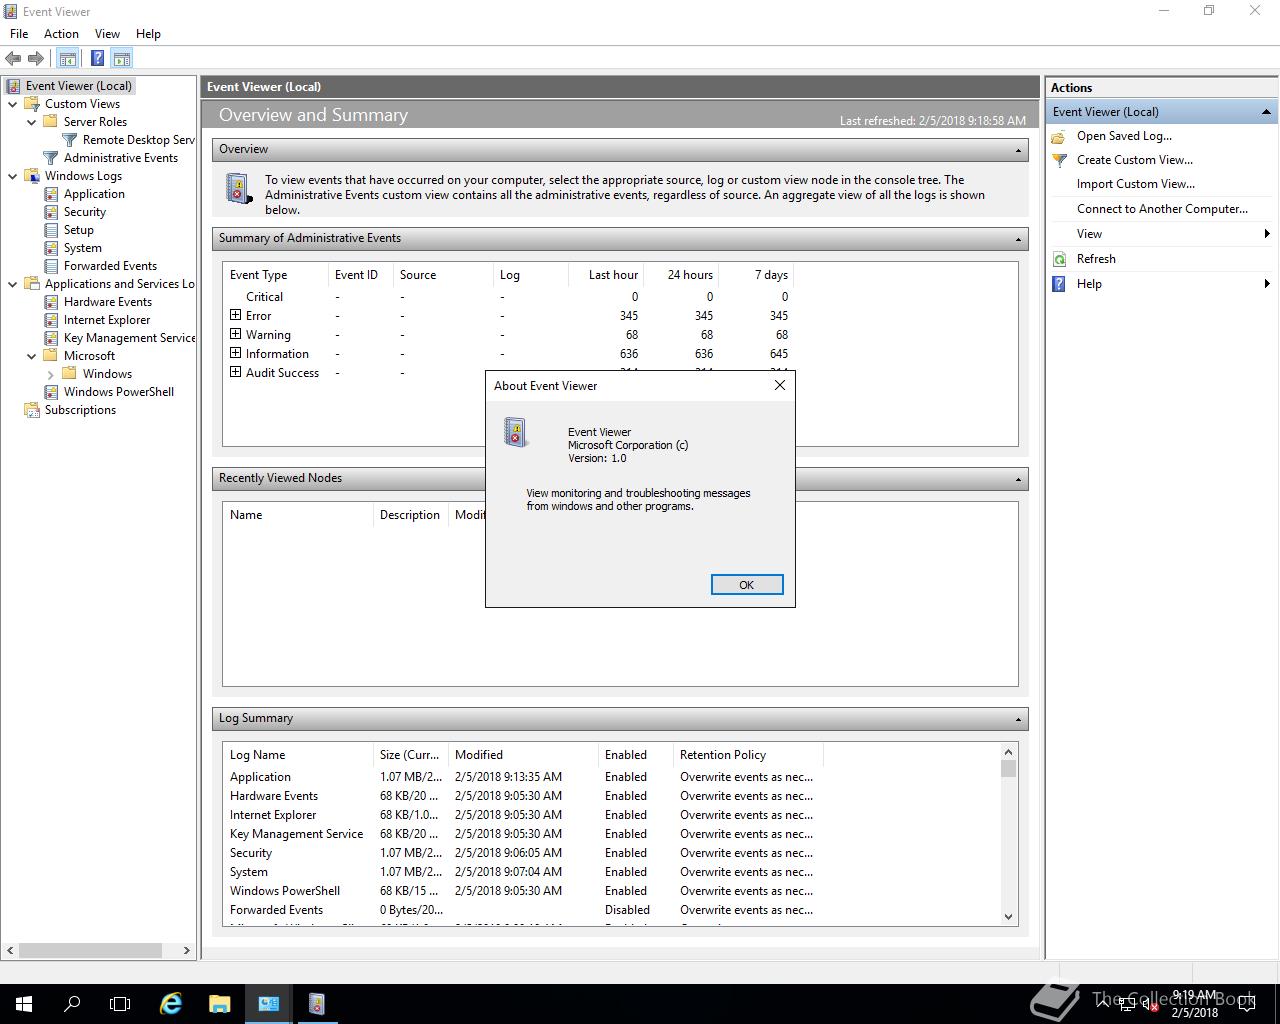
Task: Collapse Applications and Services Logs node
Action: pyautogui.click(x=13, y=284)
